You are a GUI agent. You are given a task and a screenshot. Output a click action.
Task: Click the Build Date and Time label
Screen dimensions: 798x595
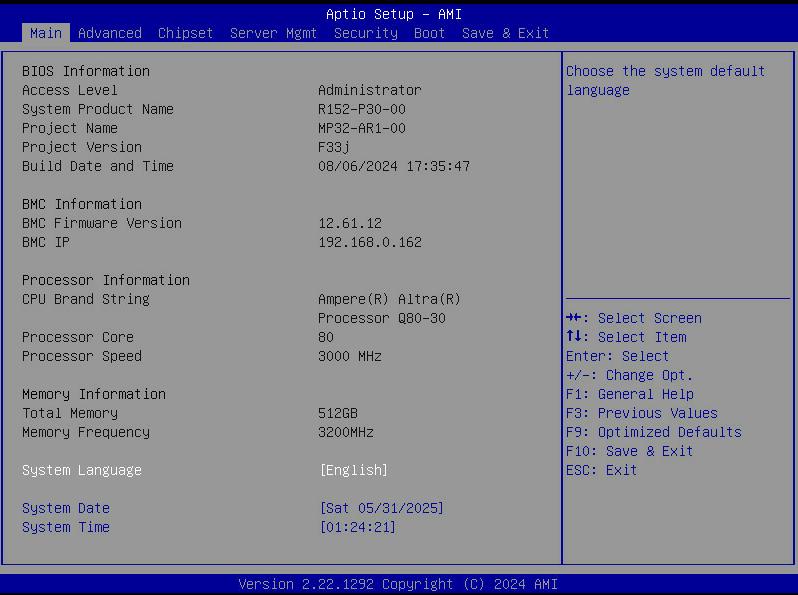(98, 166)
